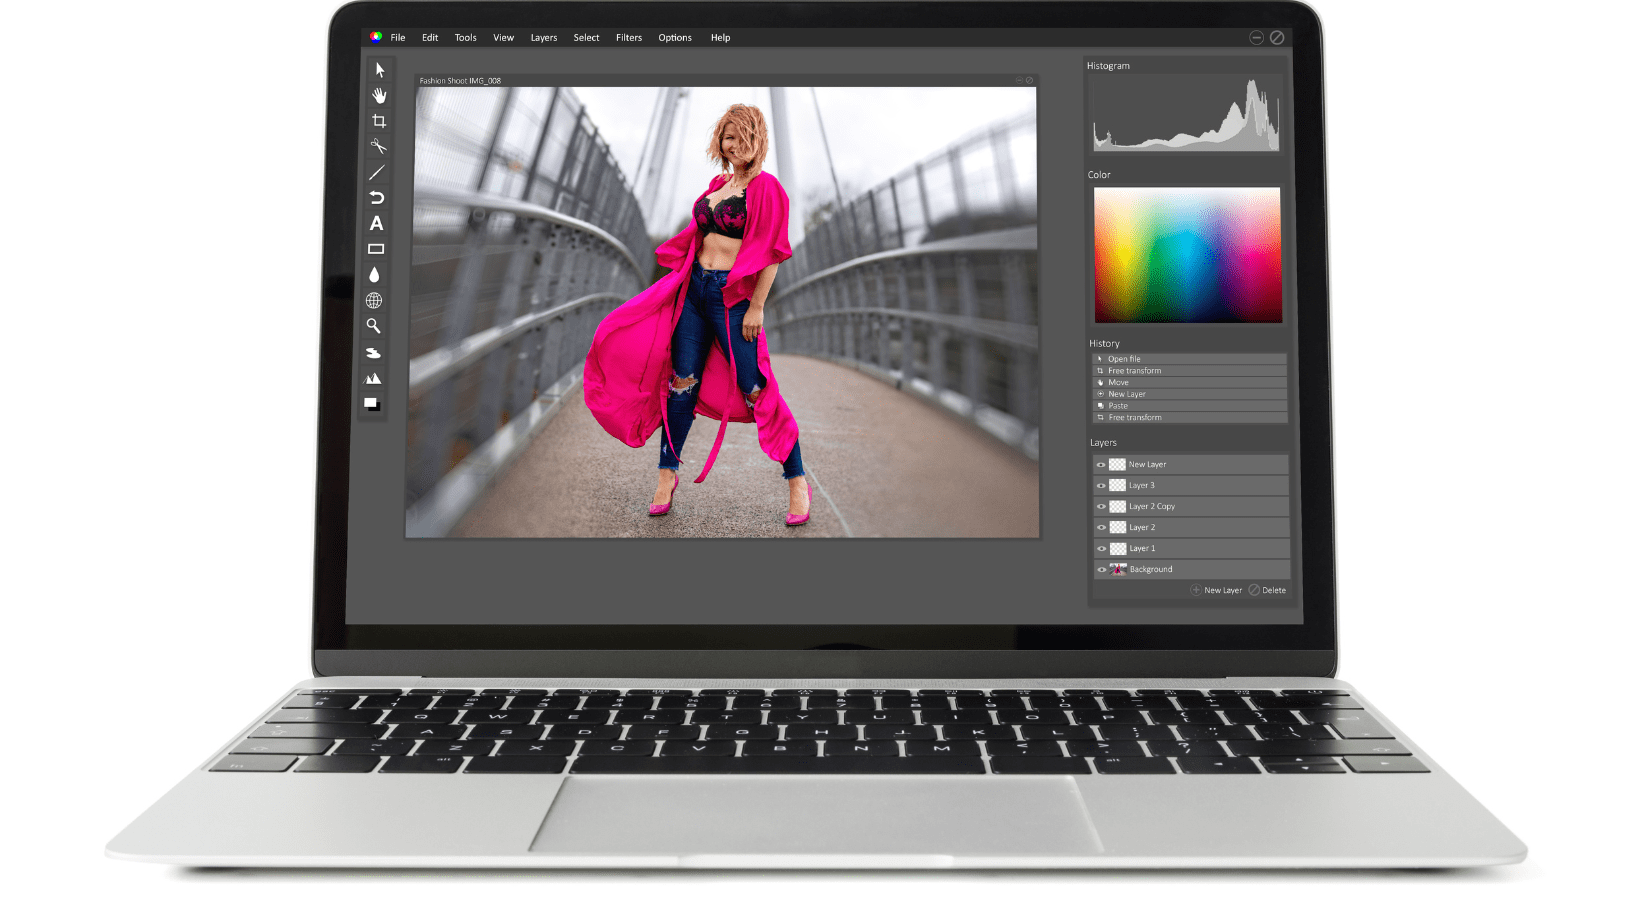Select the magnifying glass Zoom tool

pos(373,326)
